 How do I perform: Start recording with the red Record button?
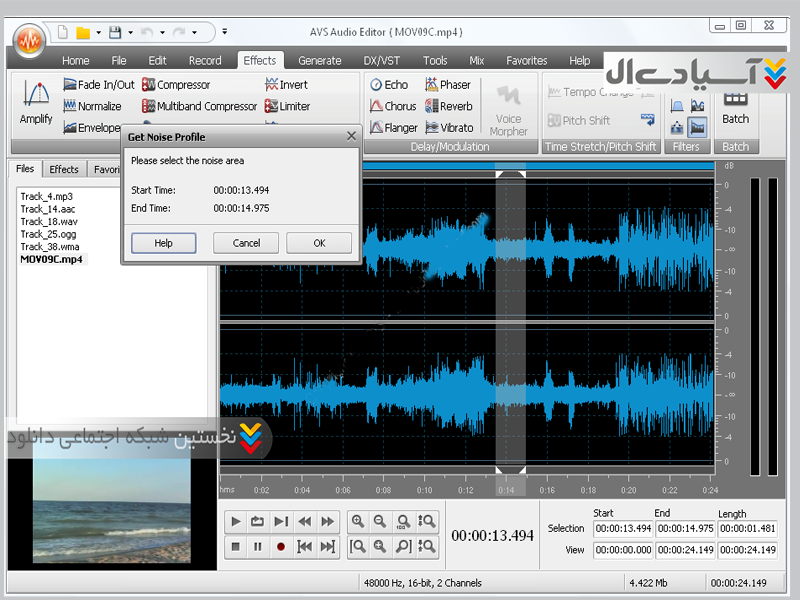point(281,546)
